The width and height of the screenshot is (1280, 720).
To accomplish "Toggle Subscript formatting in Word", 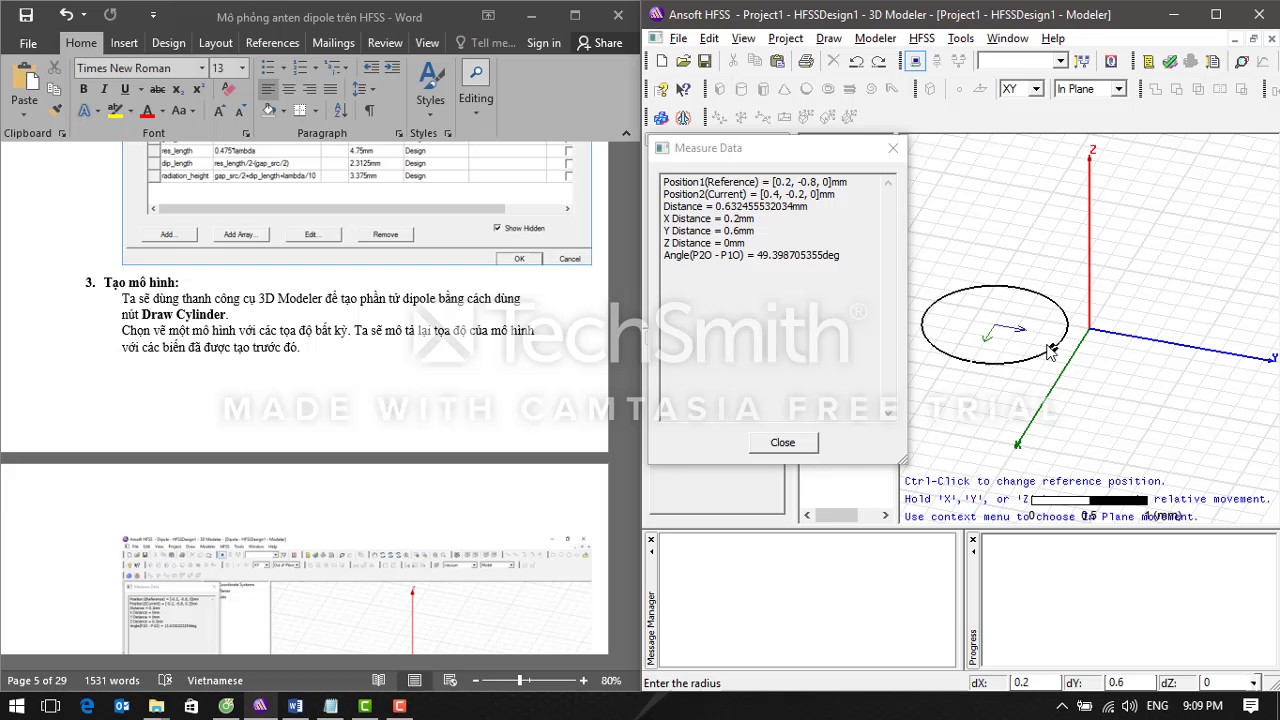I will tap(179, 89).
